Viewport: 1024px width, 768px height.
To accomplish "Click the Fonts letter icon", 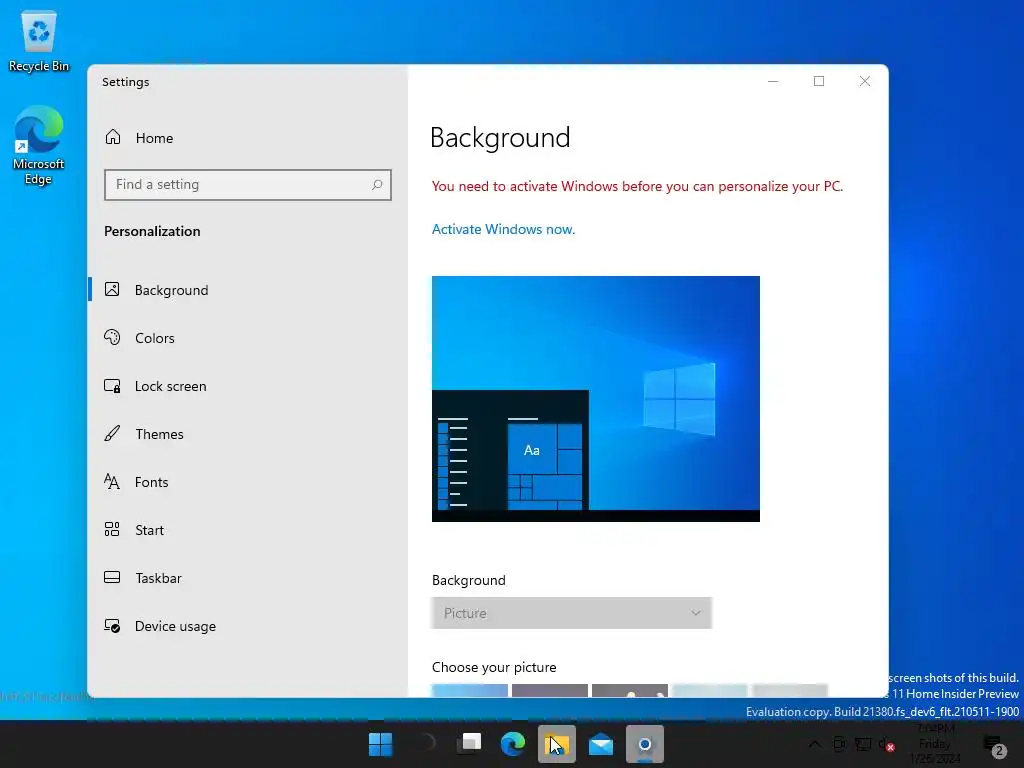I will point(112,482).
